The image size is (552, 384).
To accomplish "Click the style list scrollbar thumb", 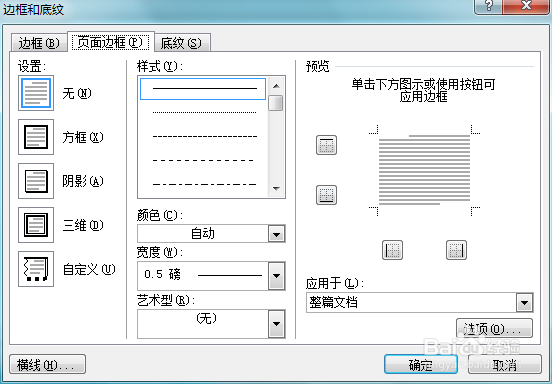I will (x=276, y=103).
